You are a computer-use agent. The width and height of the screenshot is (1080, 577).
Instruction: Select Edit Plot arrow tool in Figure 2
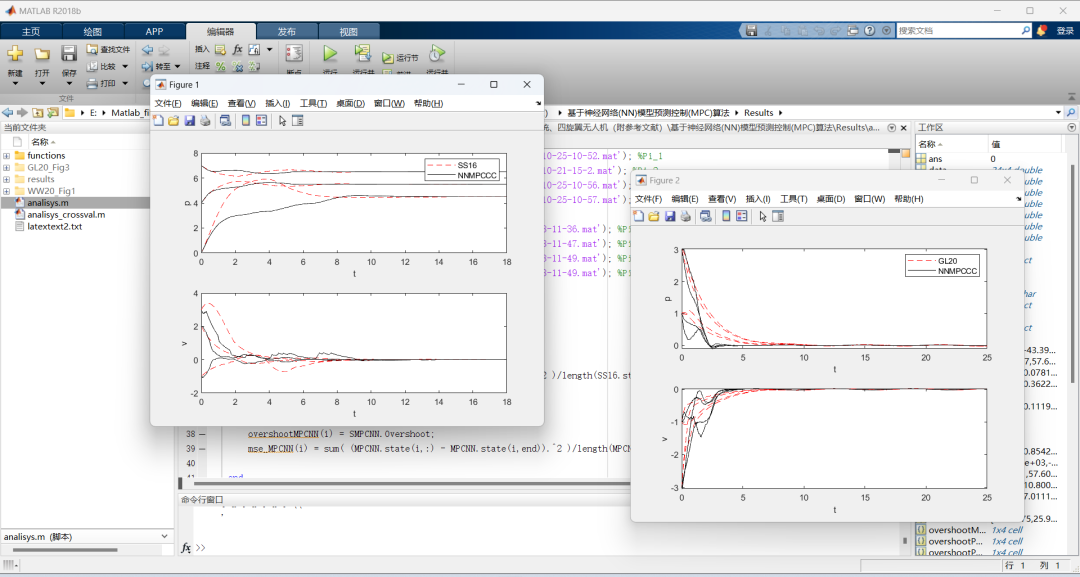pyautogui.click(x=762, y=216)
